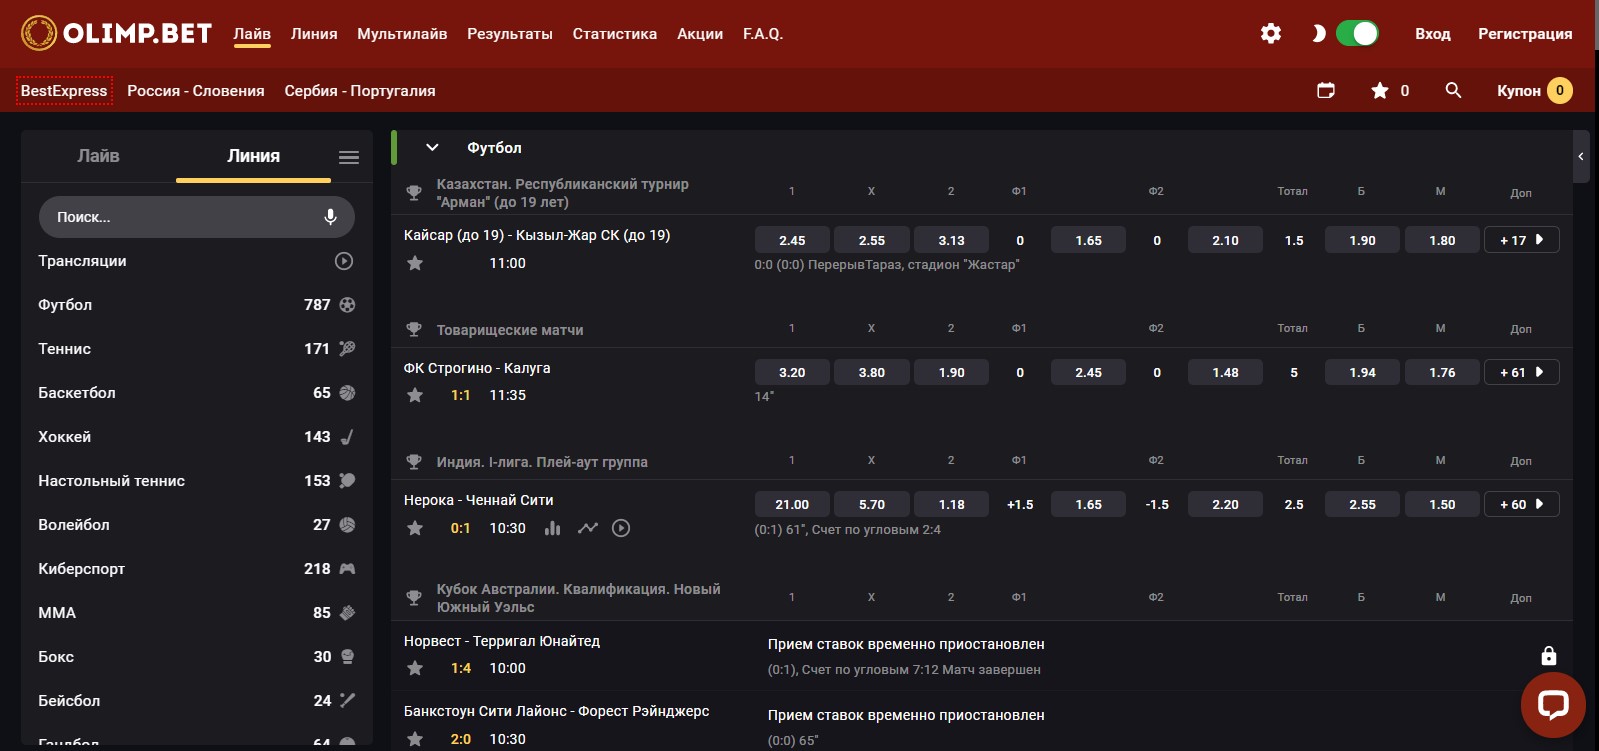Click the Поиск search field
Viewport: 1599px width, 751px height.
196,217
